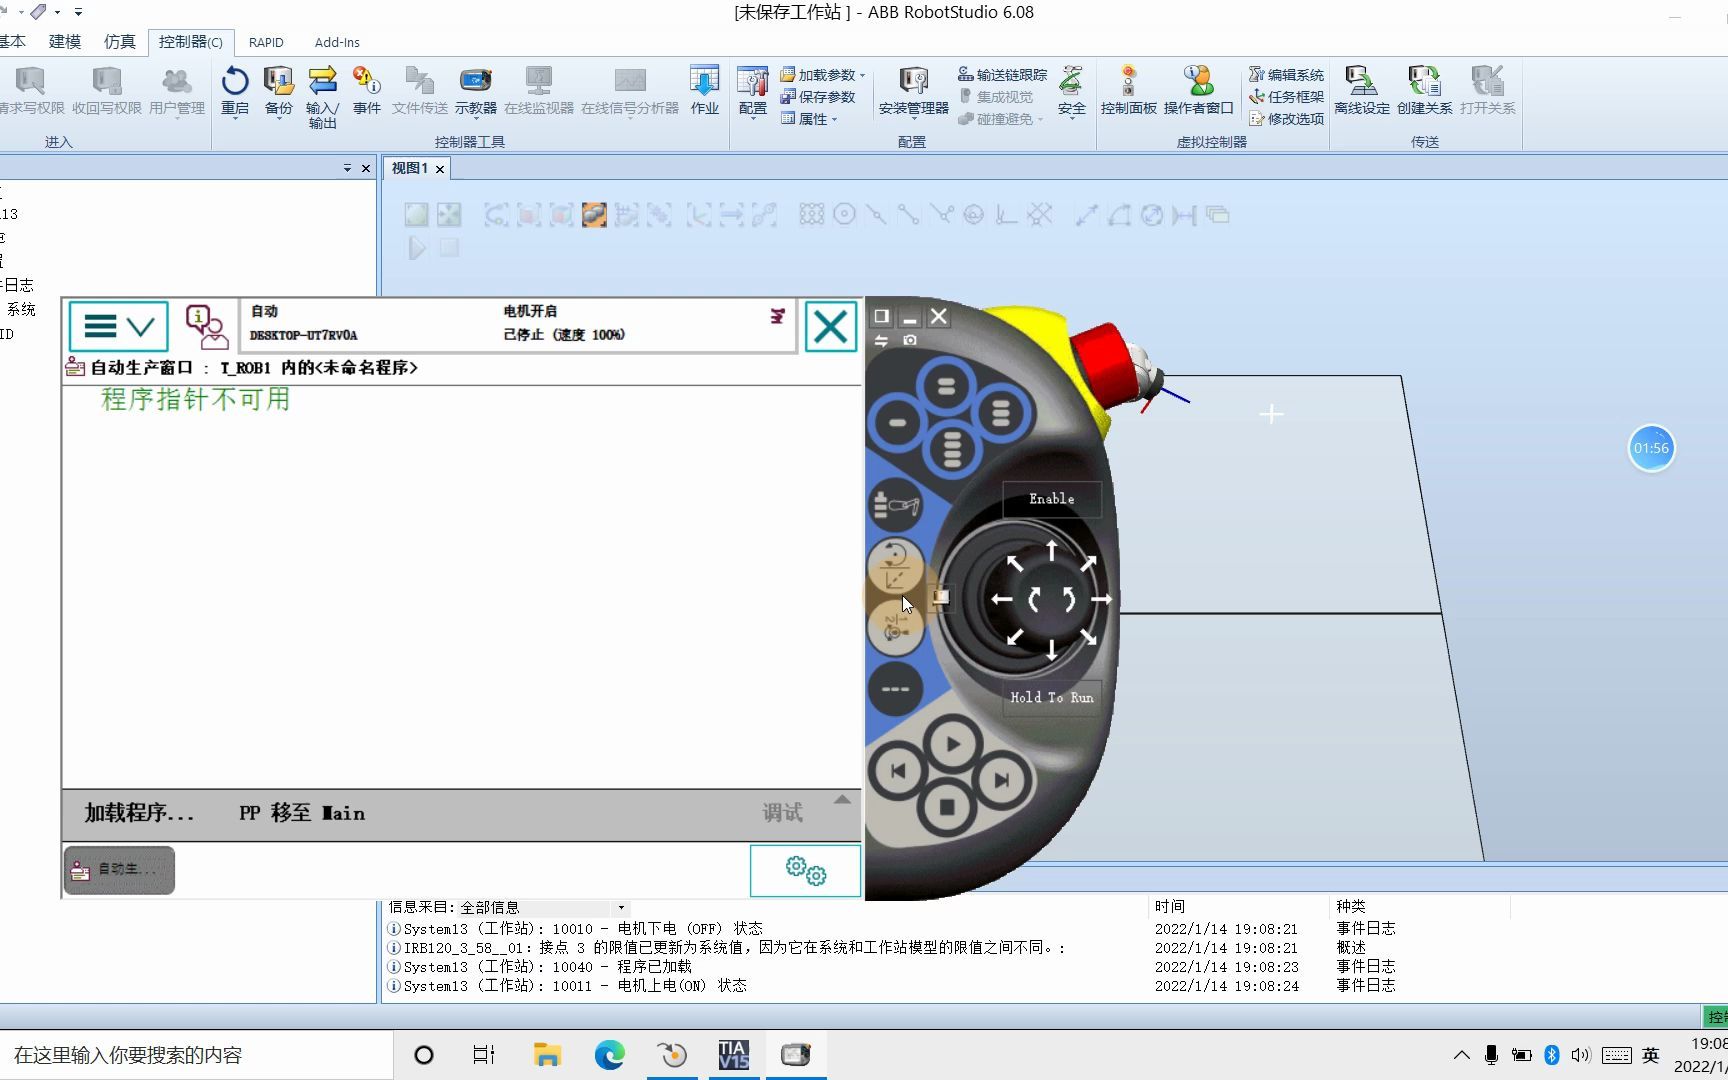Click the 自动生... task bar button
The width and height of the screenshot is (1728, 1080).
tap(119, 870)
